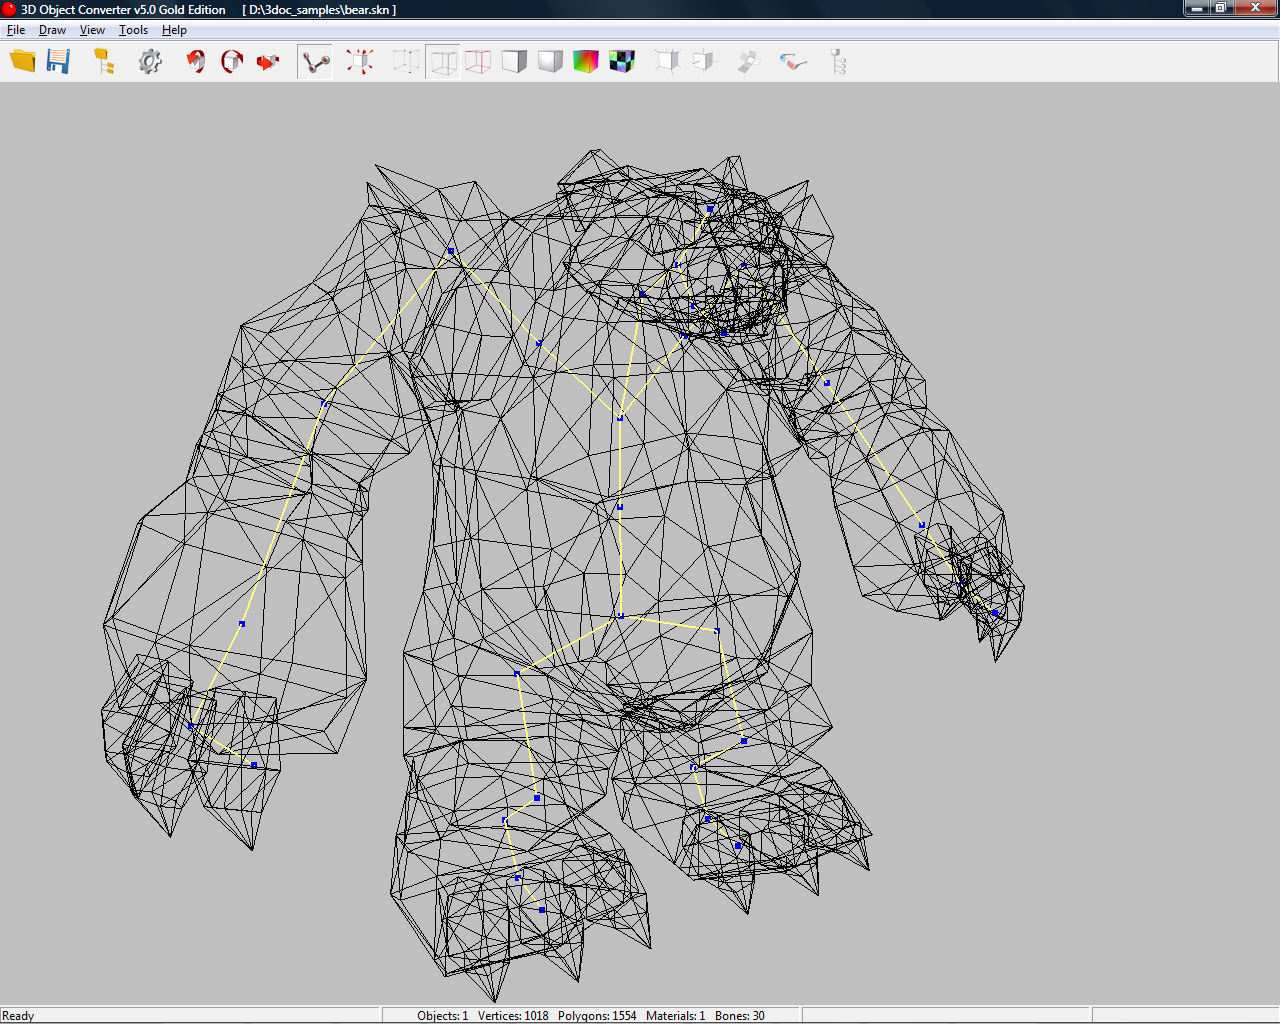1280x1024 pixels.
Task: Open the Help menu
Action: coord(174,30)
